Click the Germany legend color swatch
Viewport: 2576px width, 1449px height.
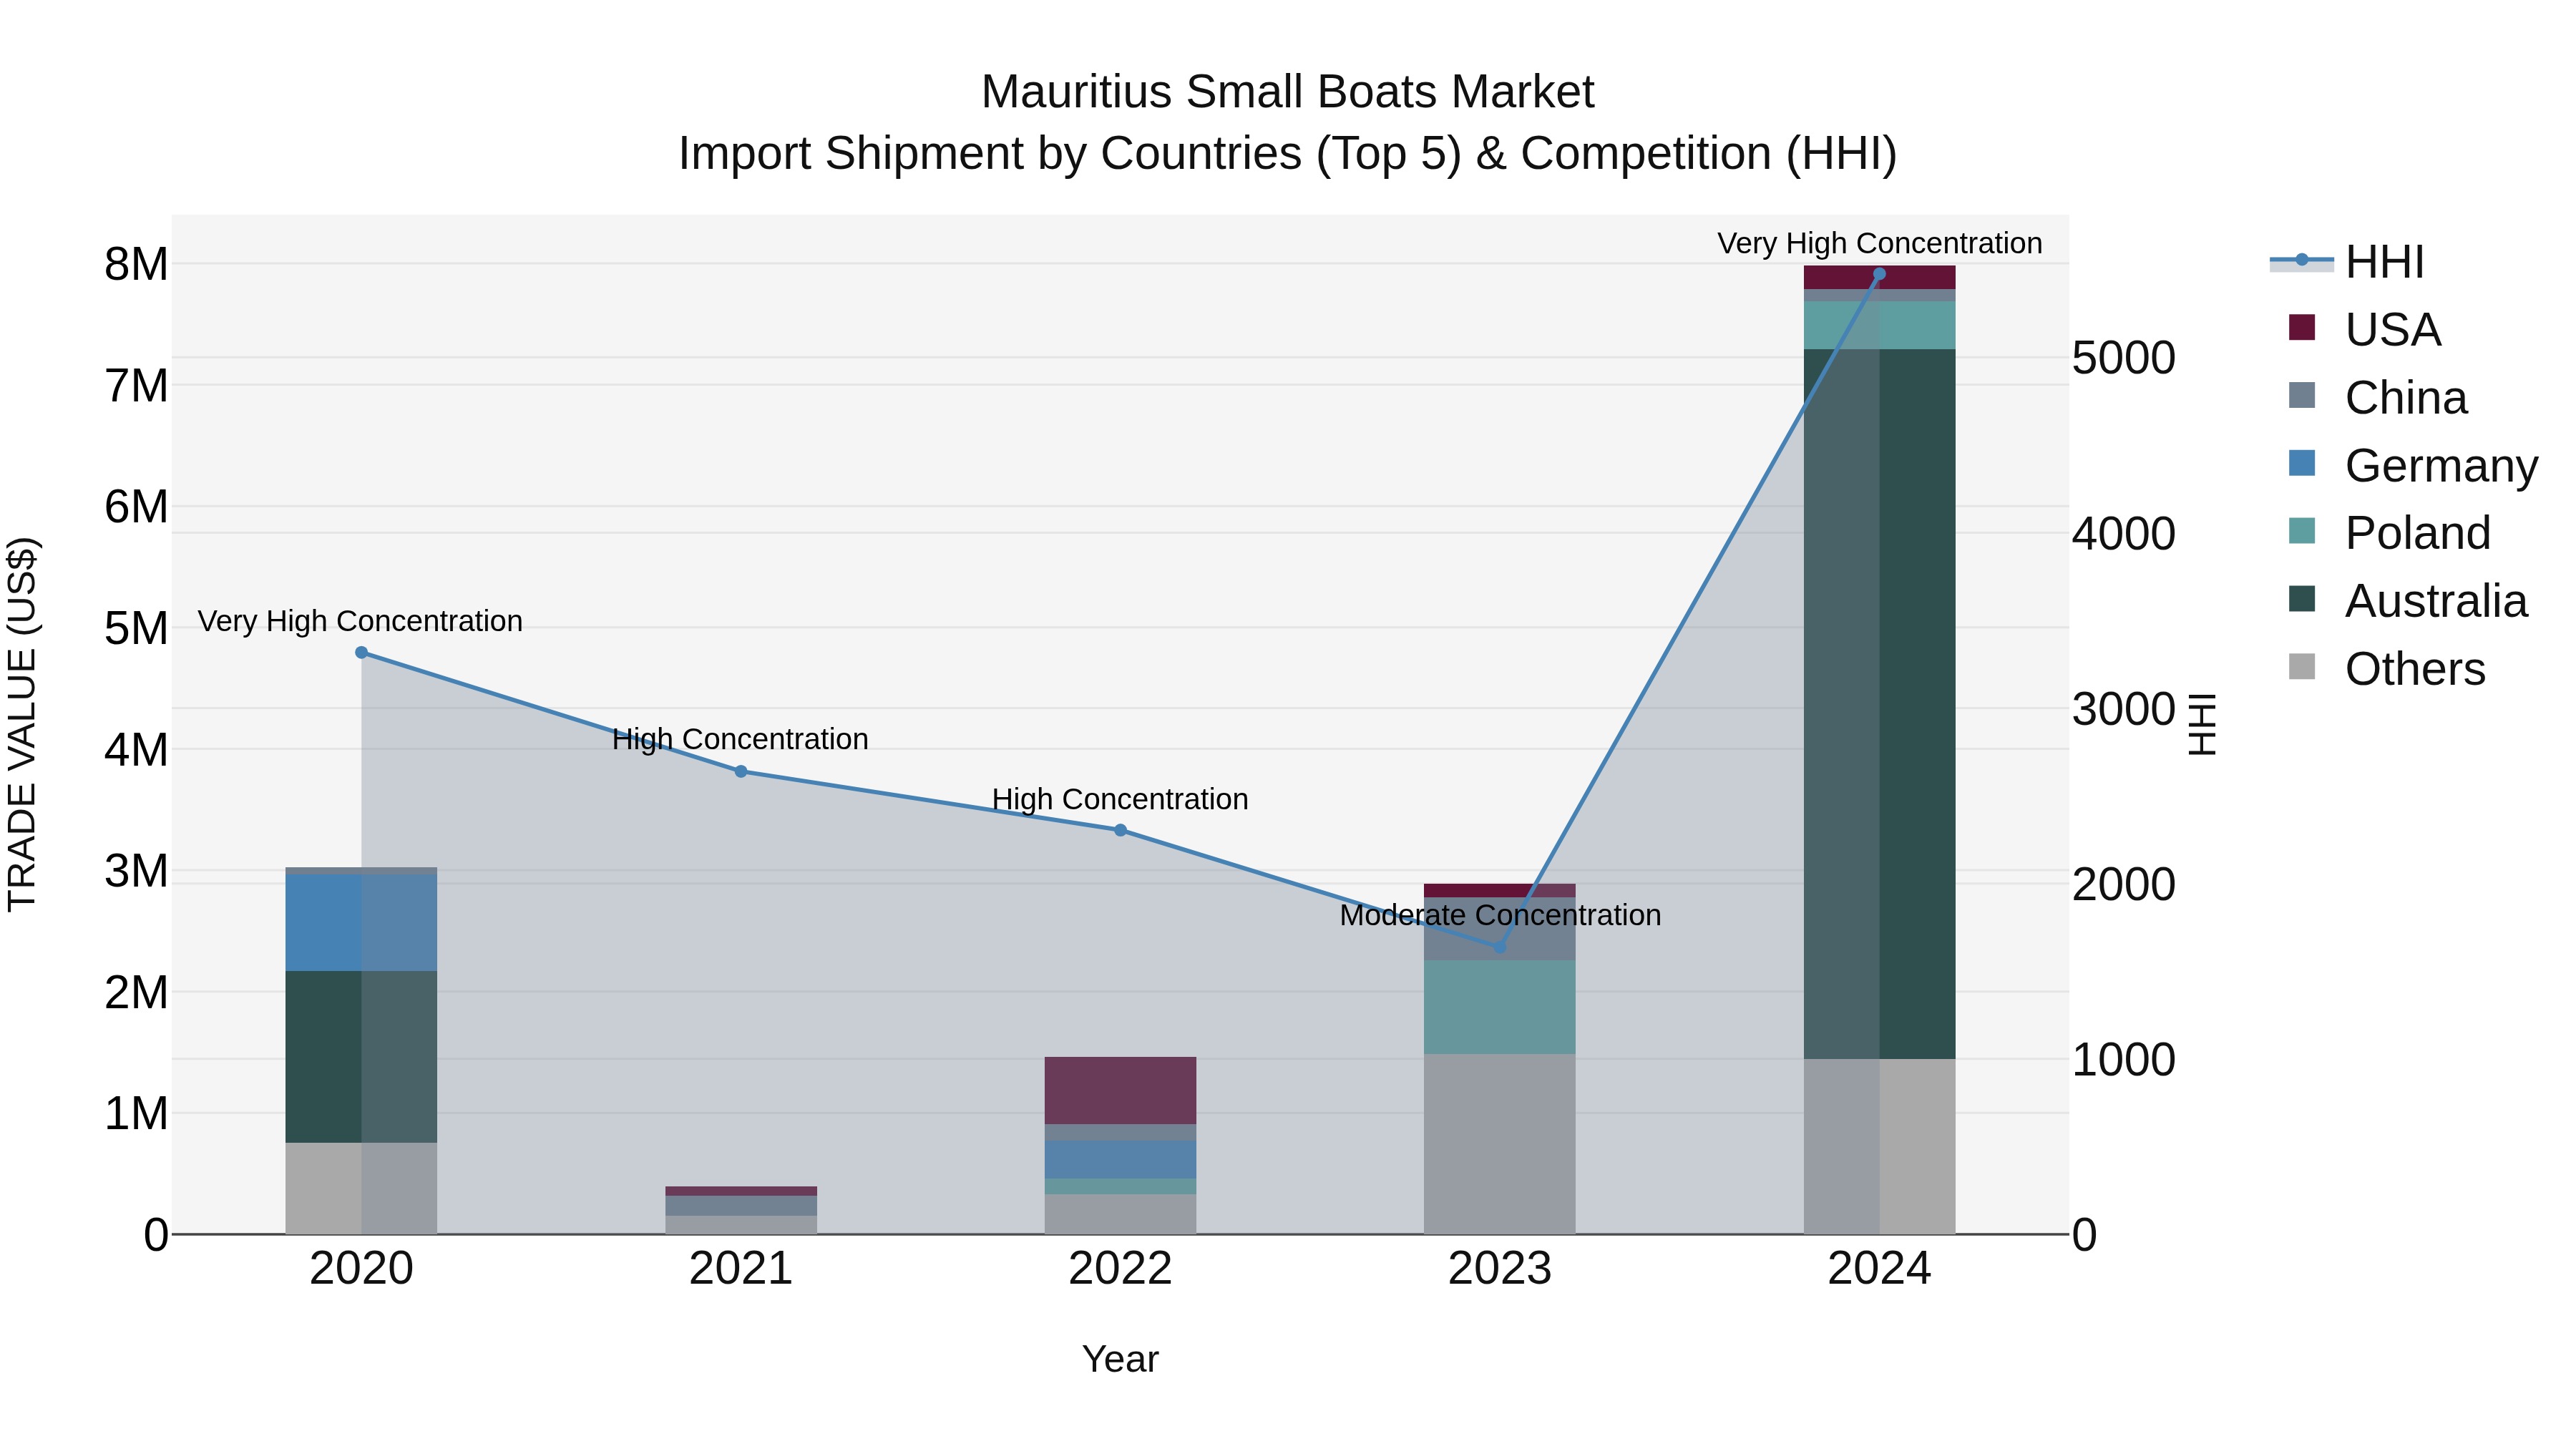point(2302,463)
